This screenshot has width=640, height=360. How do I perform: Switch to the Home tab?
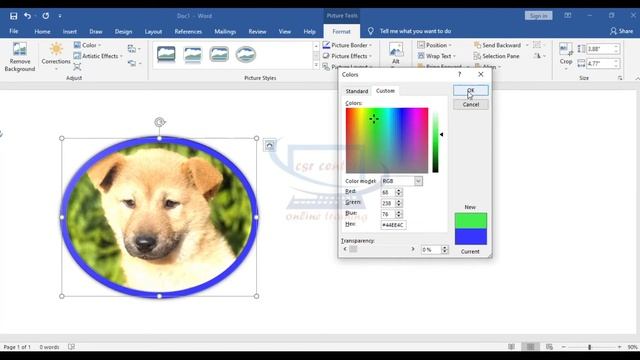[x=42, y=31]
